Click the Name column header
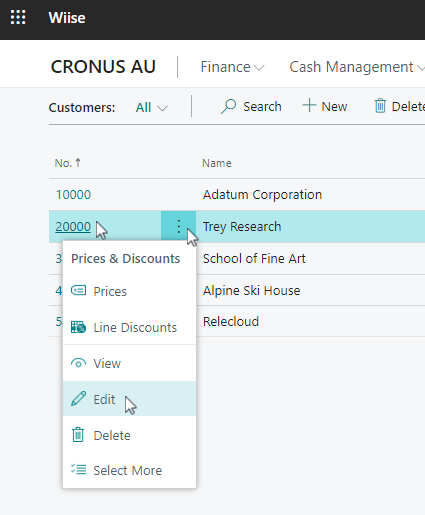The width and height of the screenshot is (425, 515). point(217,163)
